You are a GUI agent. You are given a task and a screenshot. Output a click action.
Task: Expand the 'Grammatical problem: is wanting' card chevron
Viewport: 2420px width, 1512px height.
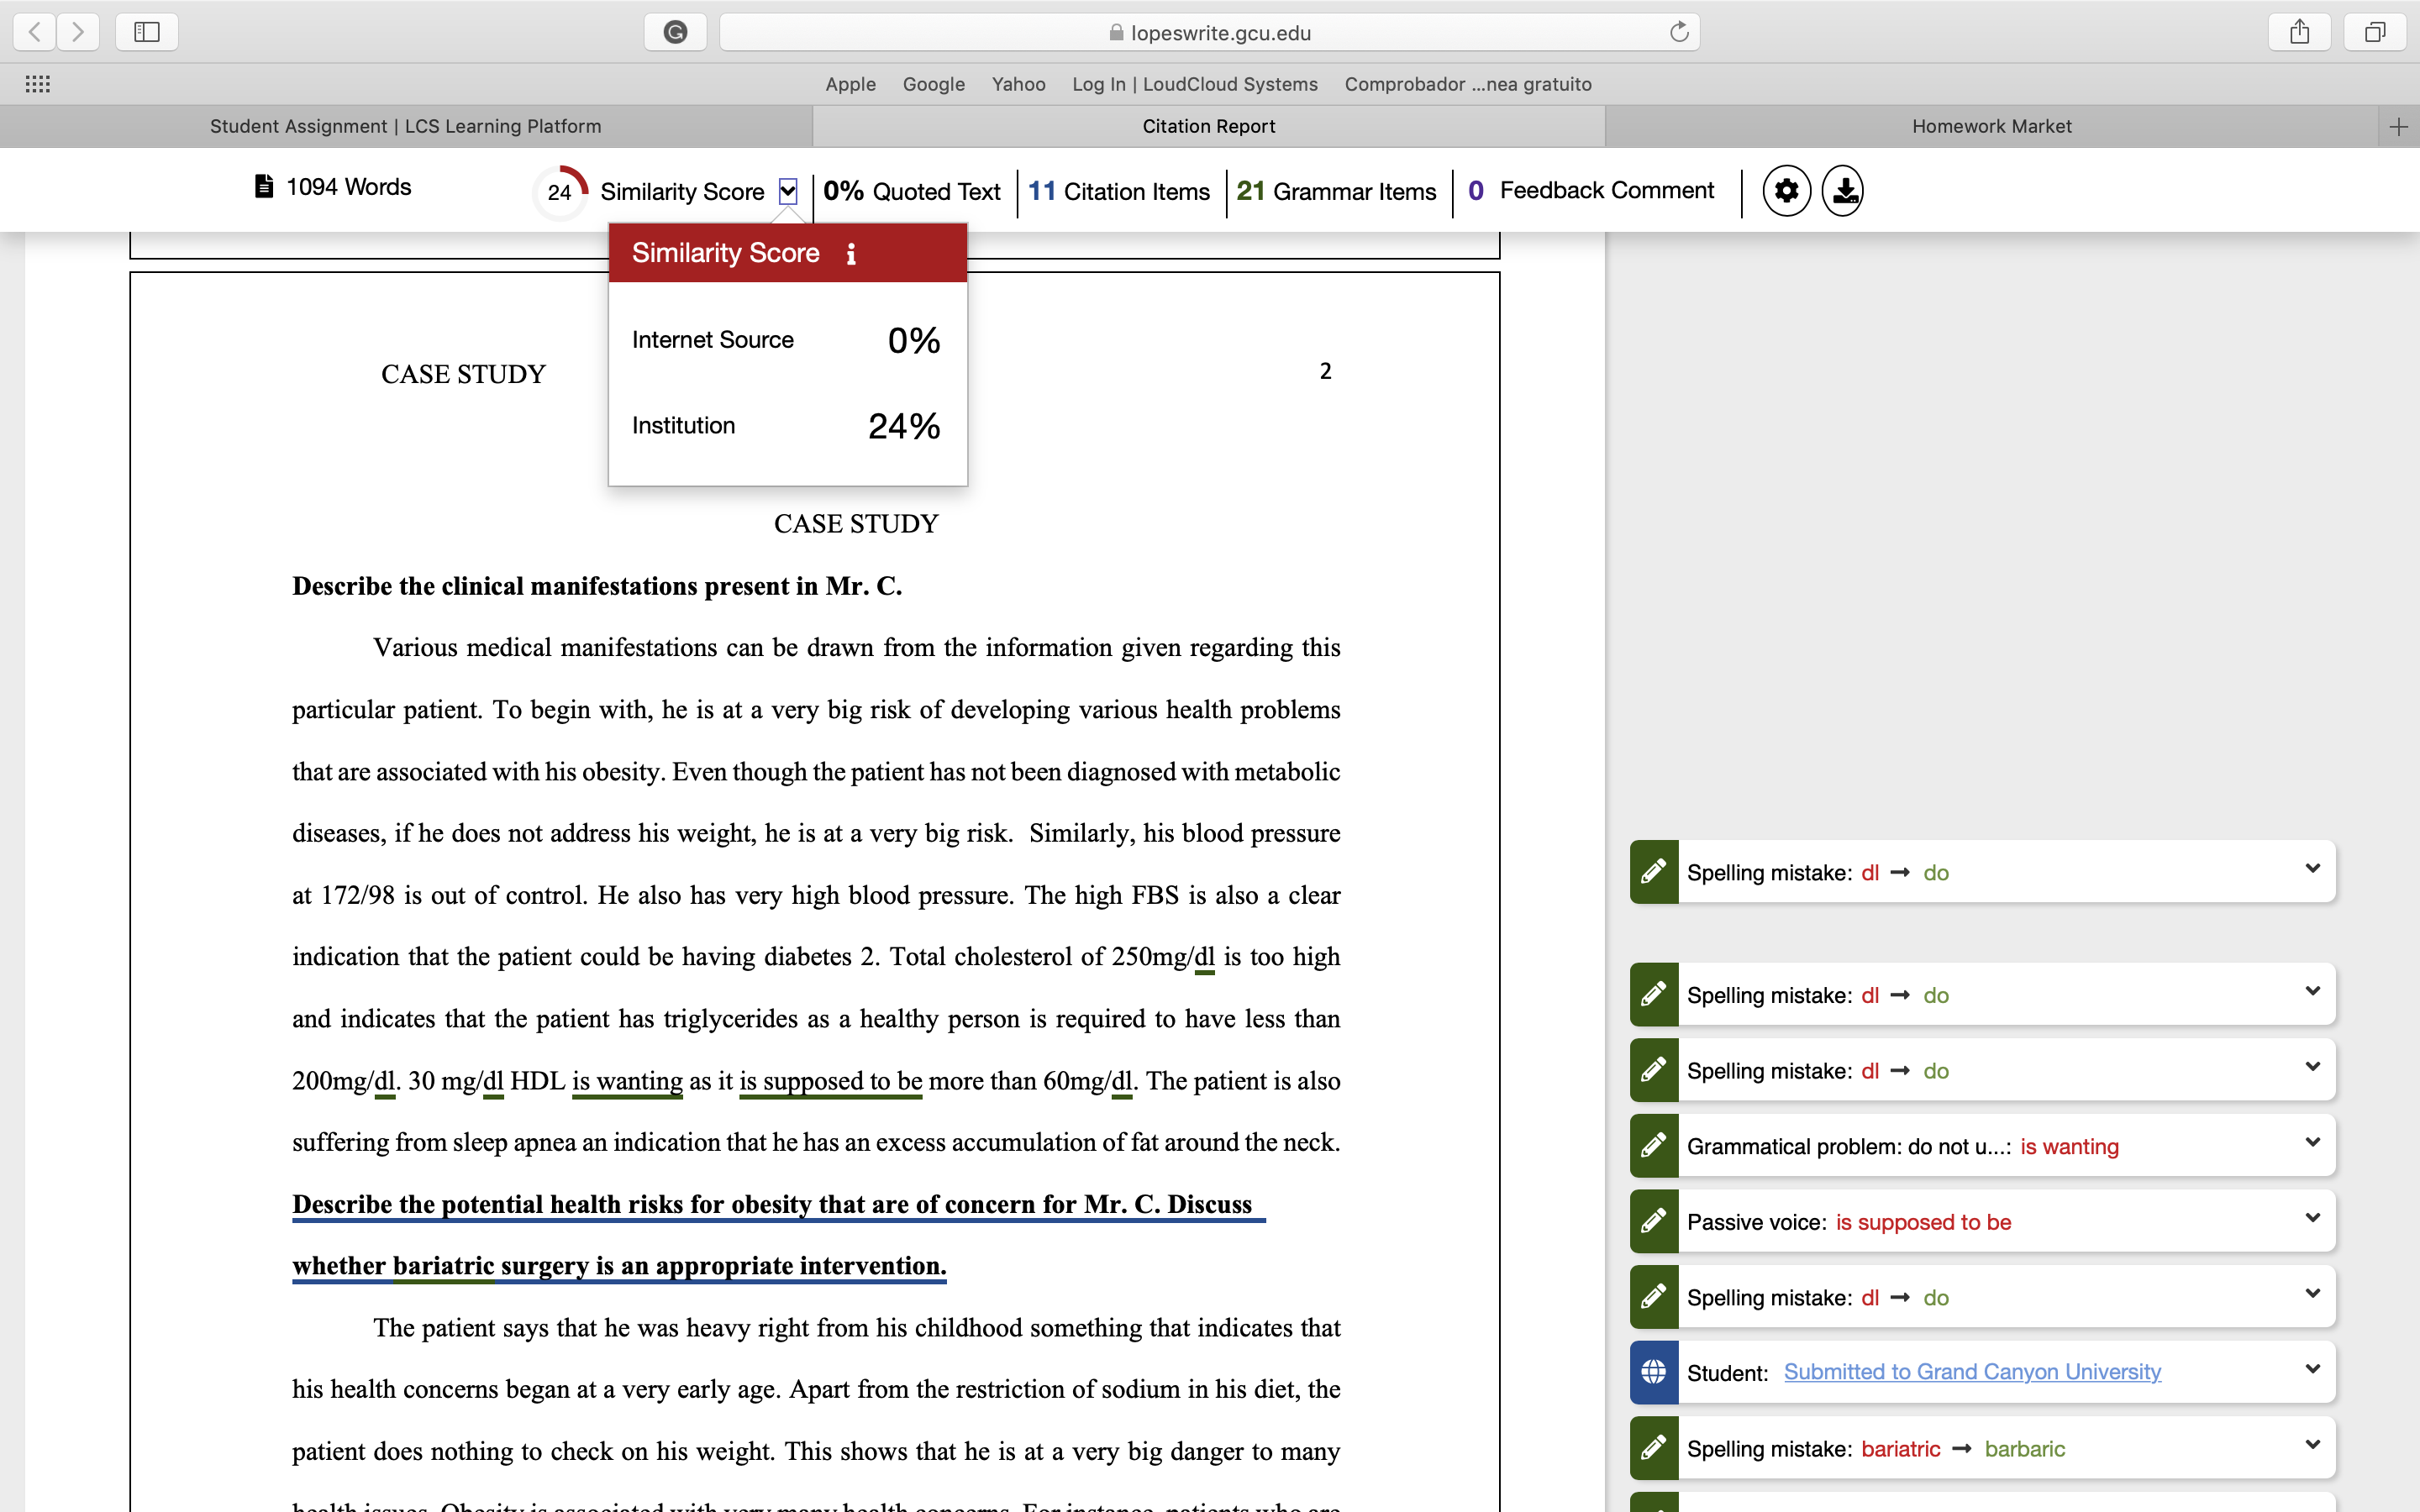tap(2312, 1142)
